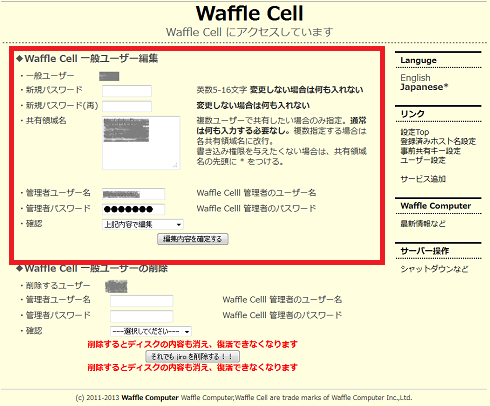
Task: Click the delete section 管理者パスワード field
Action: pos(142,316)
